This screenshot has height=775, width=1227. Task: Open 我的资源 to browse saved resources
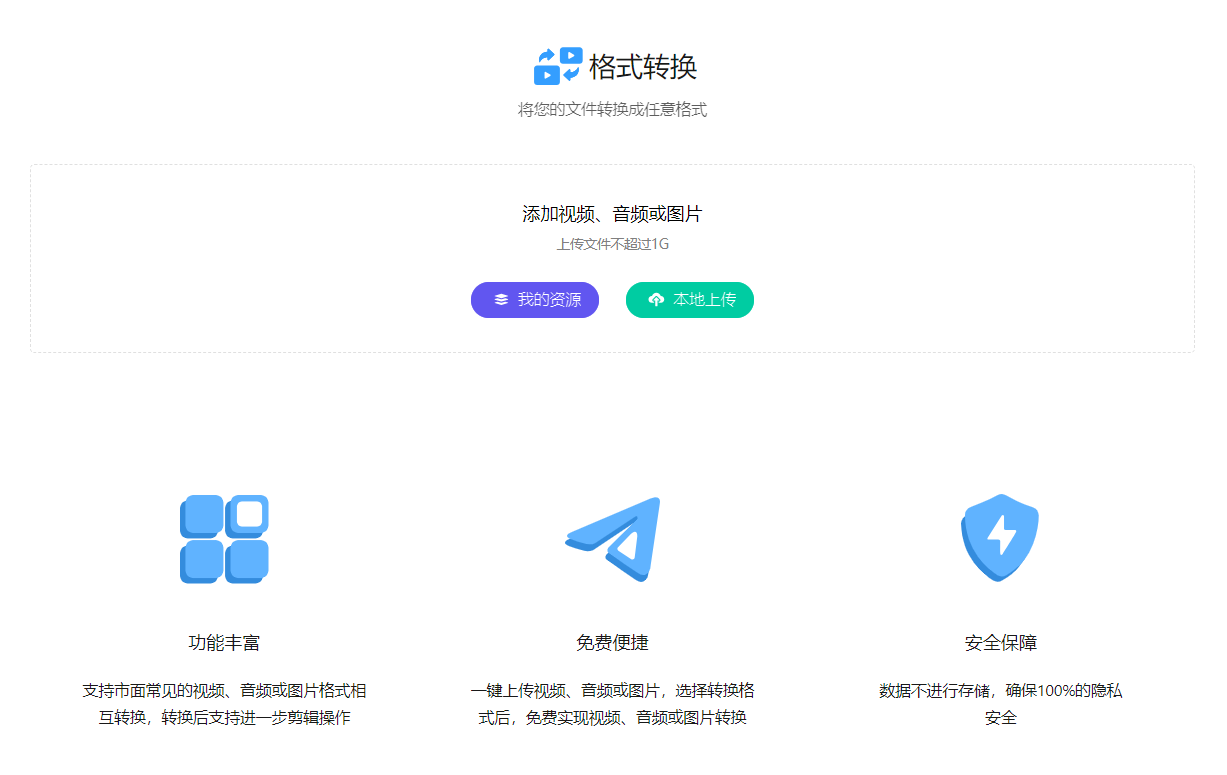click(x=535, y=299)
